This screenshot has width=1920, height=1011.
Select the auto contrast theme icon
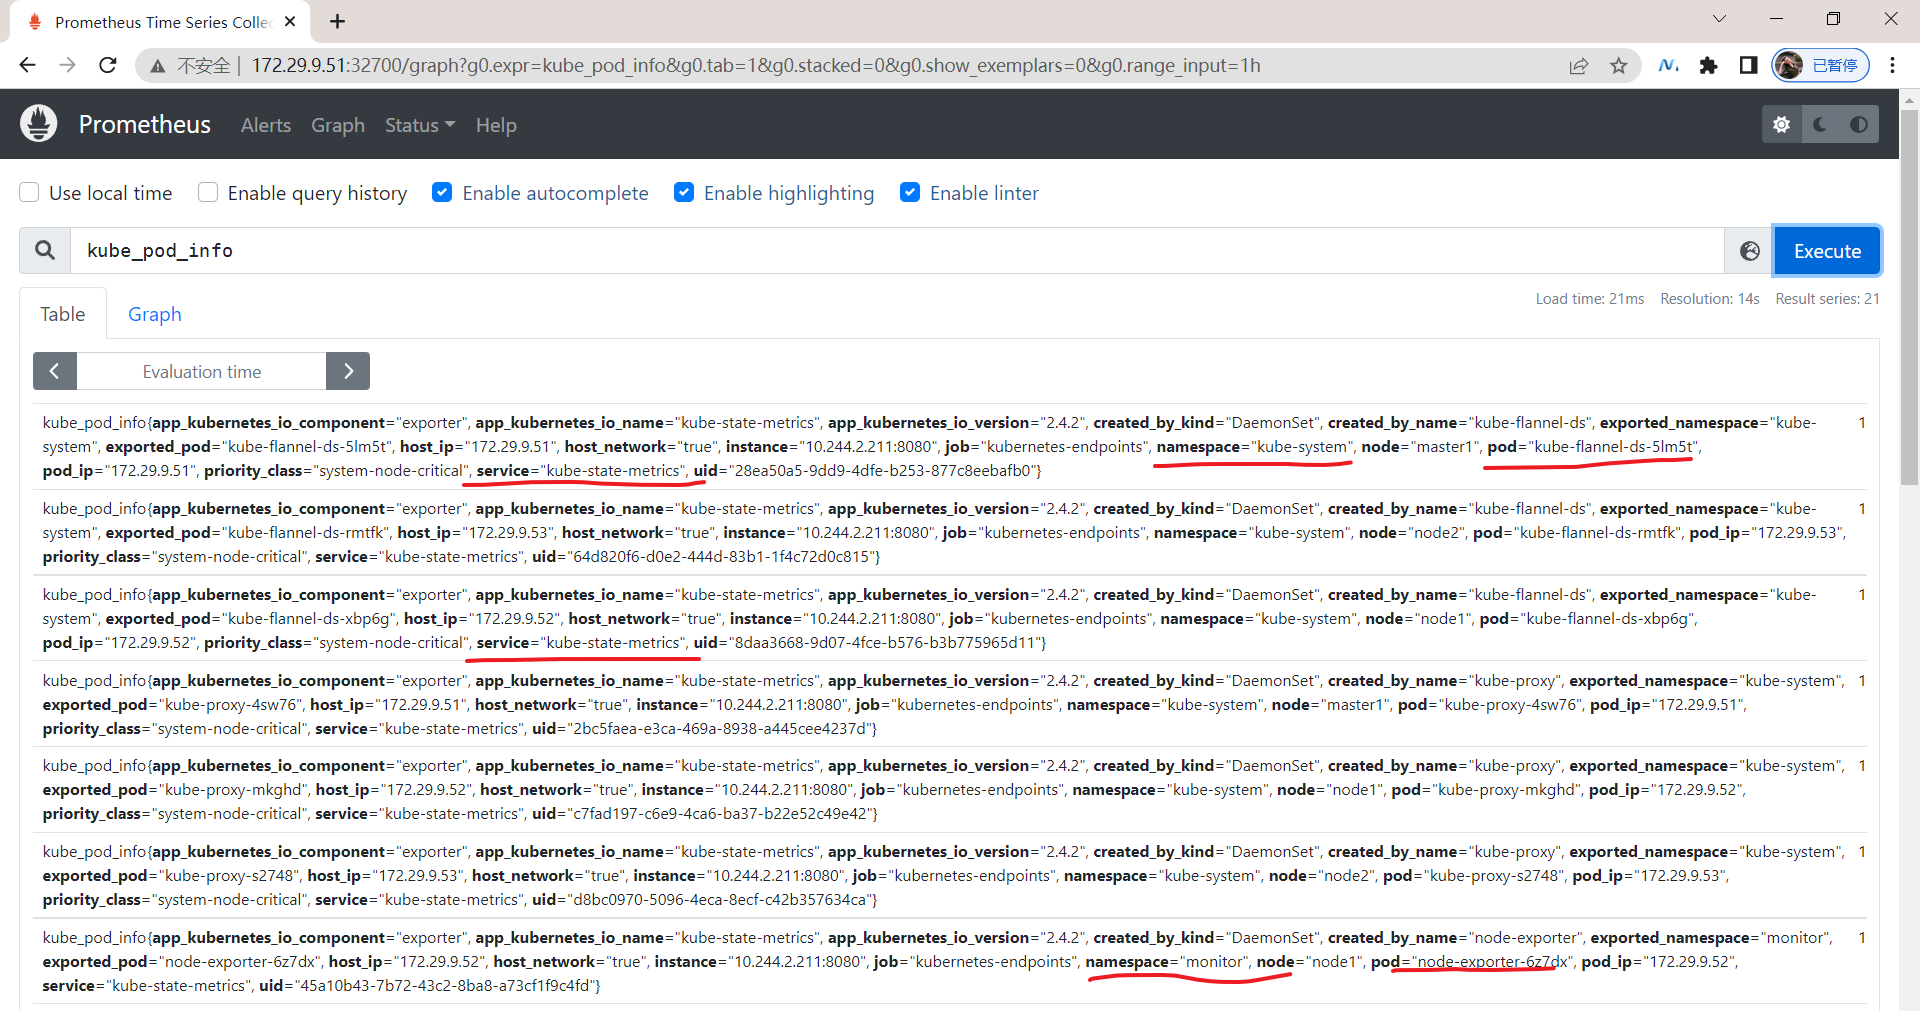click(x=1859, y=125)
